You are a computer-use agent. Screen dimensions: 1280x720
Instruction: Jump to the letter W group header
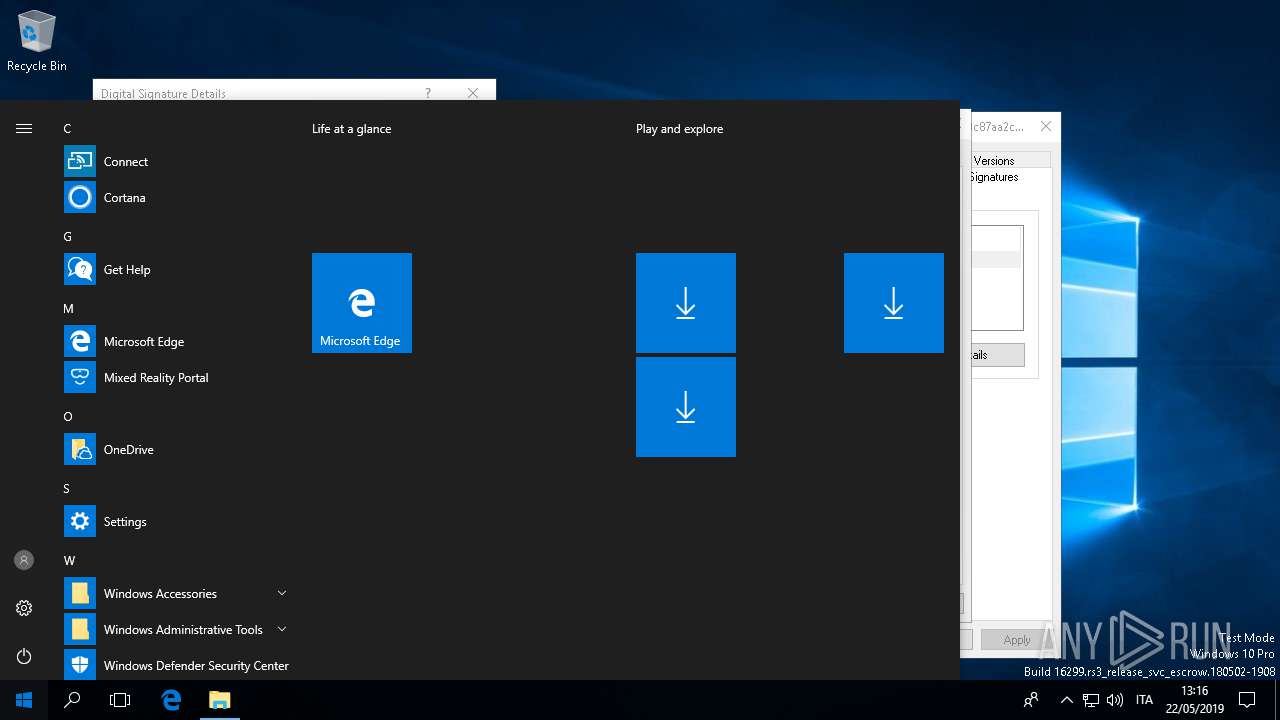pos(69,561)
